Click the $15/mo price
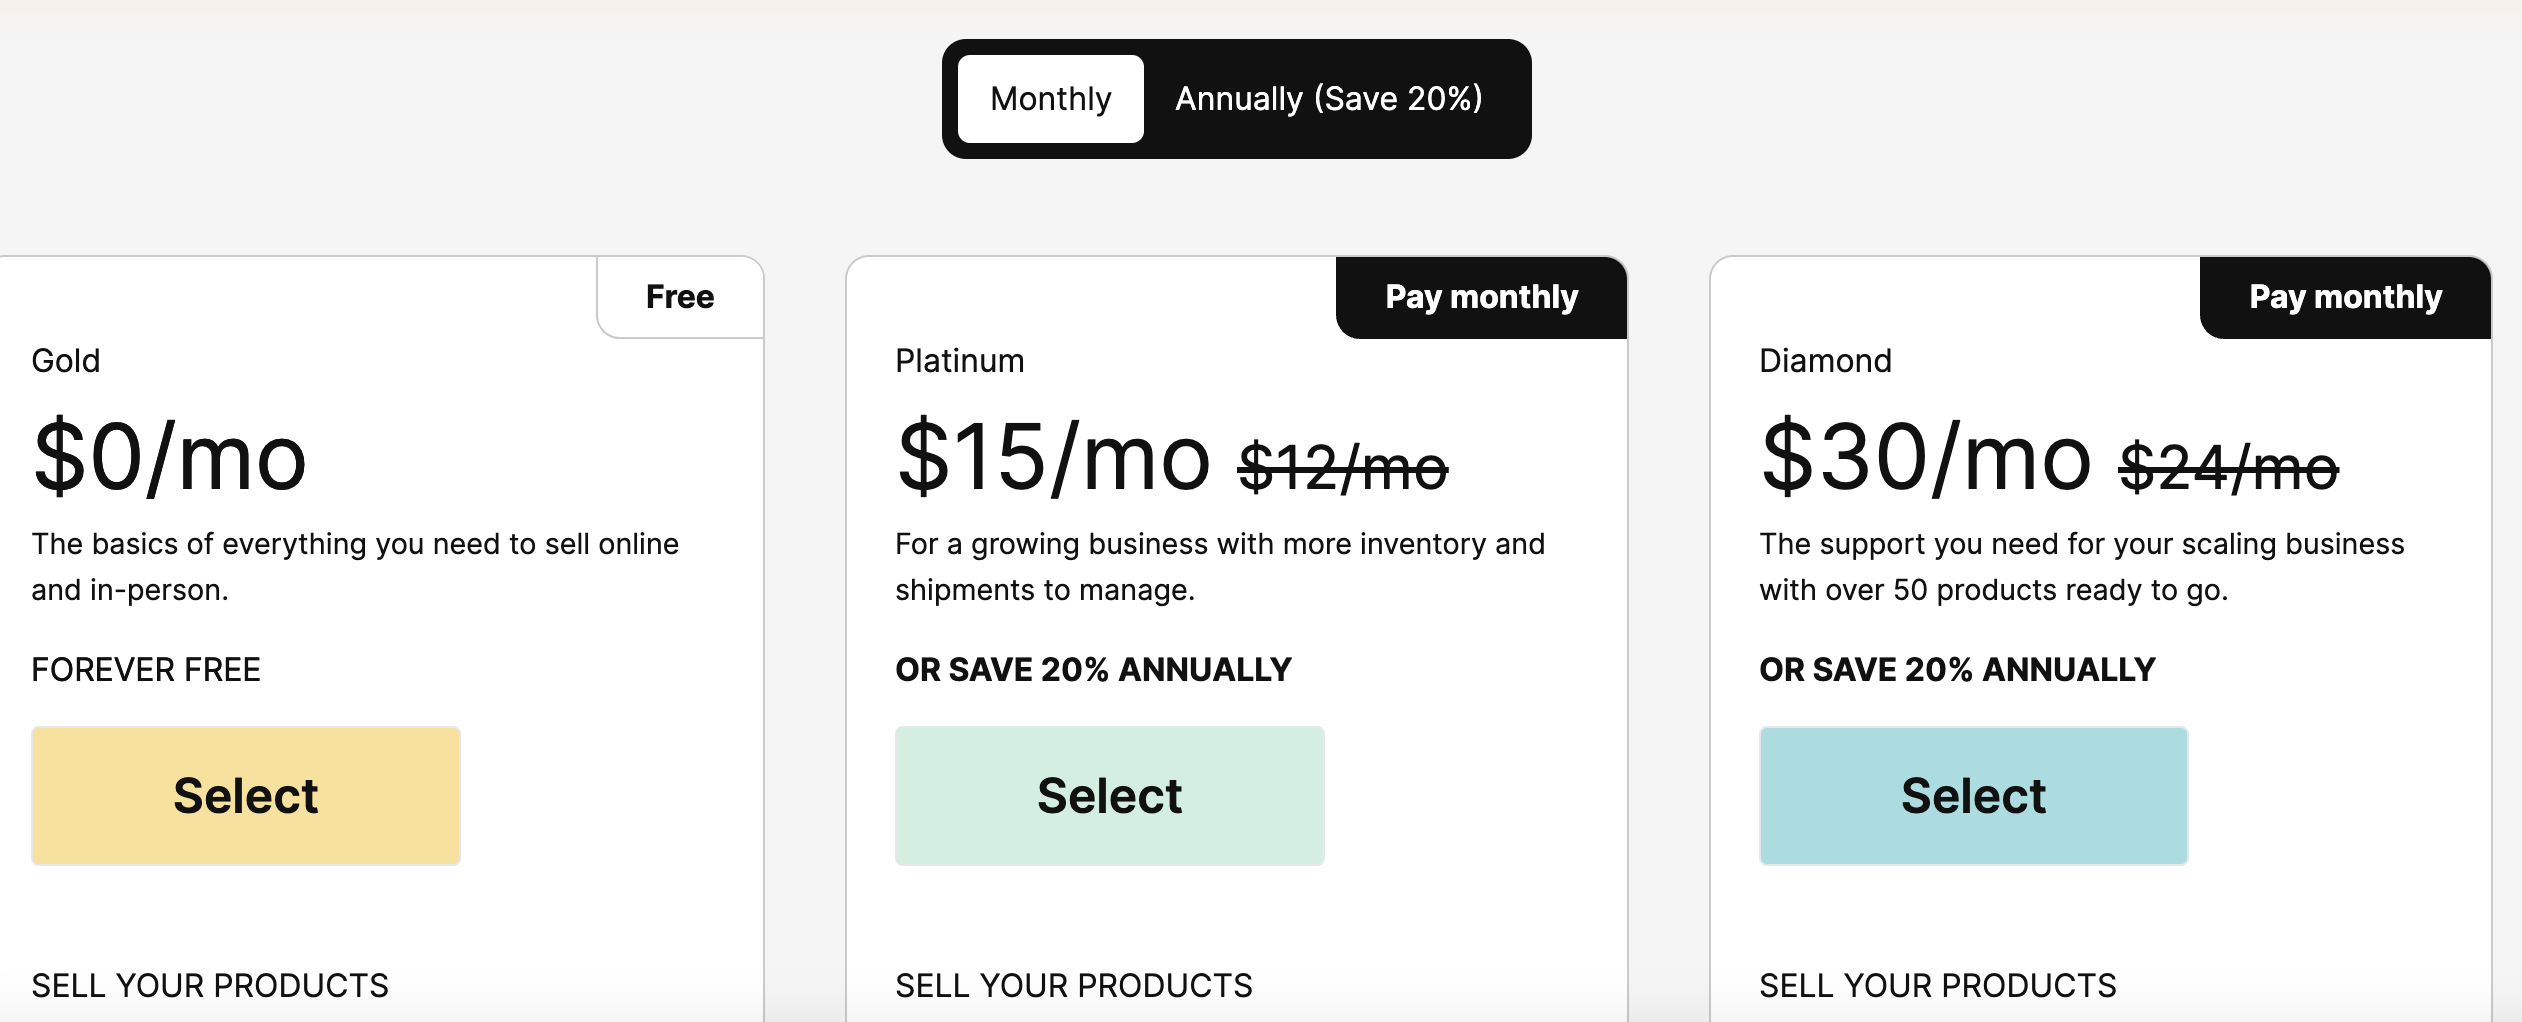 coord(1053,458)
